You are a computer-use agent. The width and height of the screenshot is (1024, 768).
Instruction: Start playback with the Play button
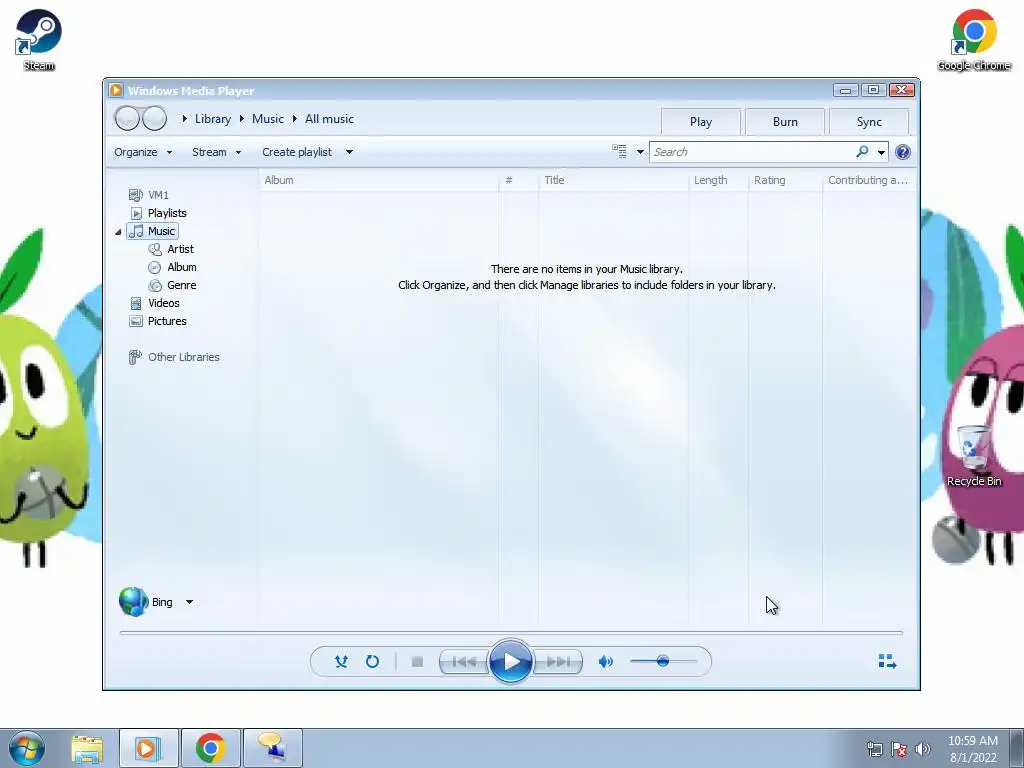pyautogui.click(x=511, y=662)
